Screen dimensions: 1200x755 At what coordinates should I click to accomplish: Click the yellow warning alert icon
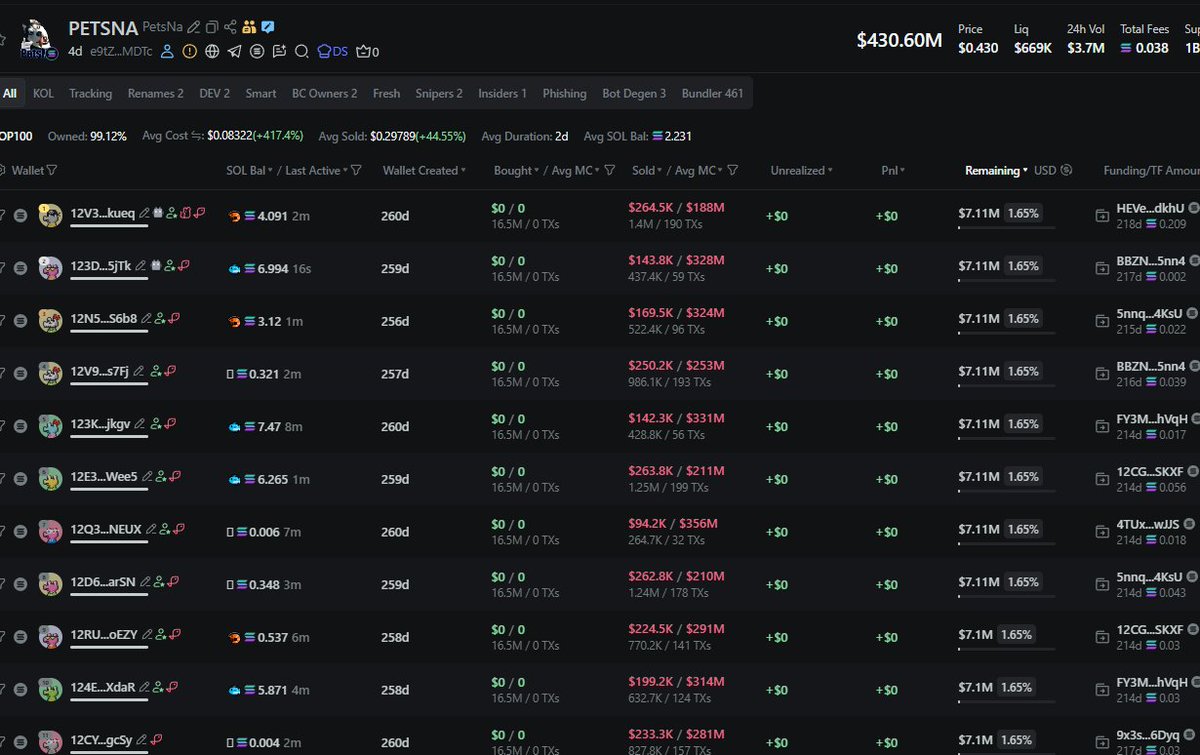click(190, 51)
